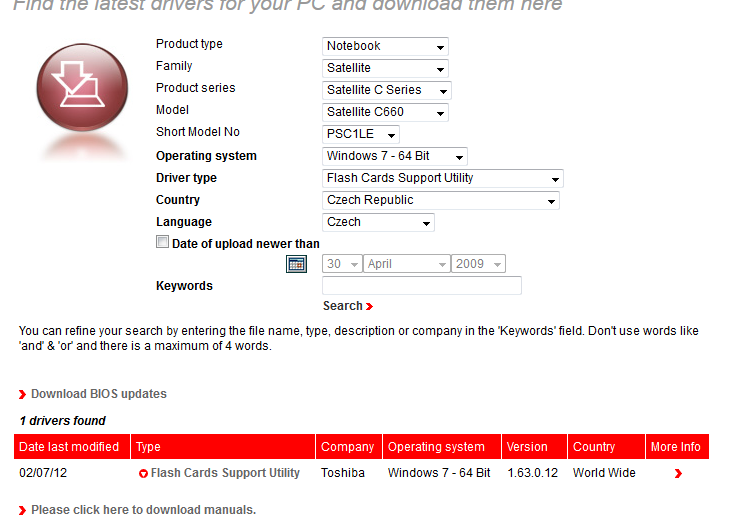Click the Country column header in results table
Image resolution: width=732 pixels, height=532 pixels.
click(607, 447)
